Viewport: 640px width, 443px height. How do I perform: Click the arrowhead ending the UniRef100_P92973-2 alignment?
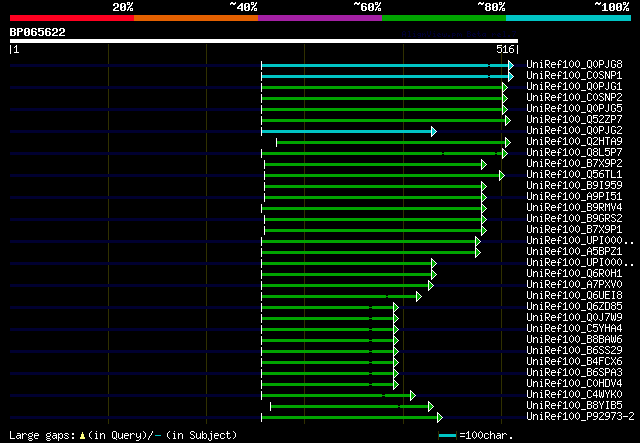click(x=440, y=418)
